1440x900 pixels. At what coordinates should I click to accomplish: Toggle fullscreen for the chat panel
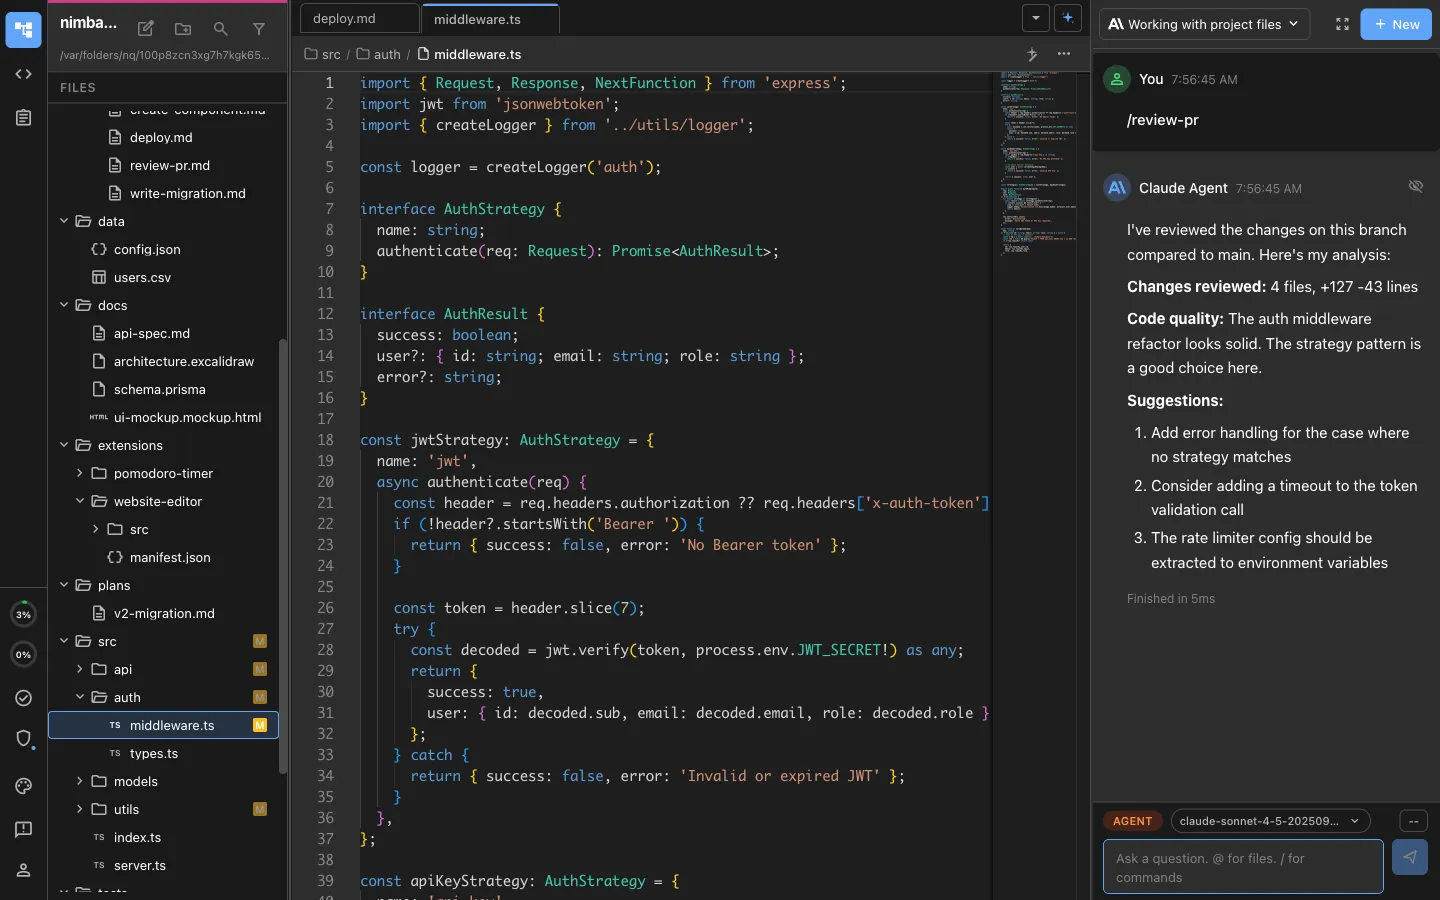pyautogui.click(x=1342, y=24)
